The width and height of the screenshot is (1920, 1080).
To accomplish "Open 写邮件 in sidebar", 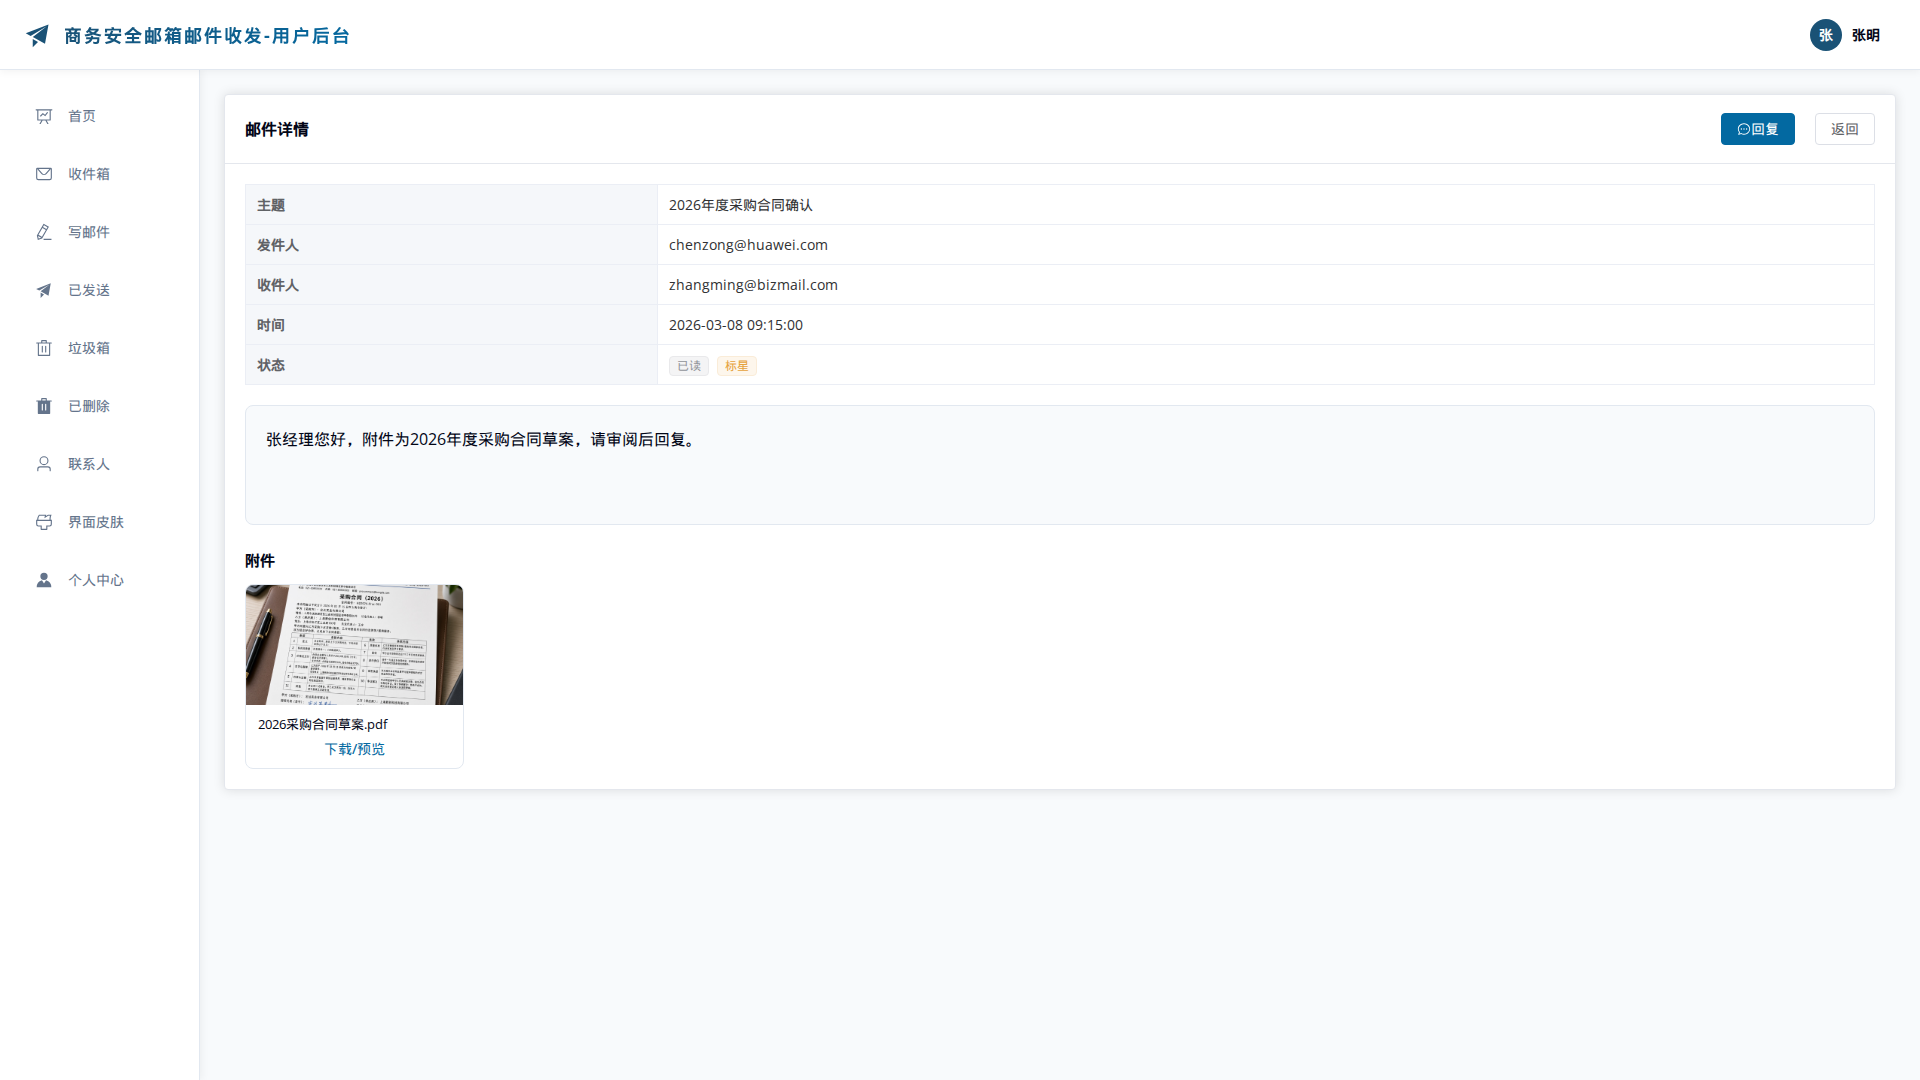I will (x=100, y=232).
